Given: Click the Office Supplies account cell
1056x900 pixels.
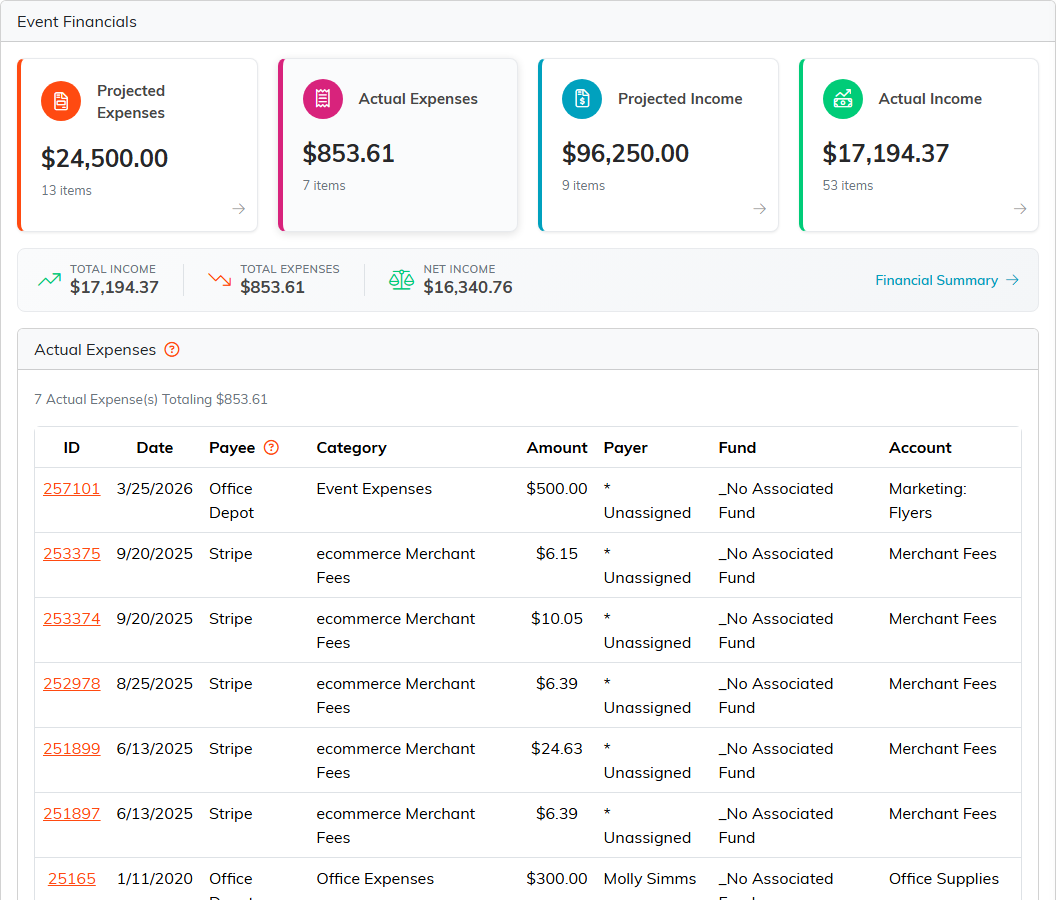Looking at the screenshot, I should click(944, 878).
